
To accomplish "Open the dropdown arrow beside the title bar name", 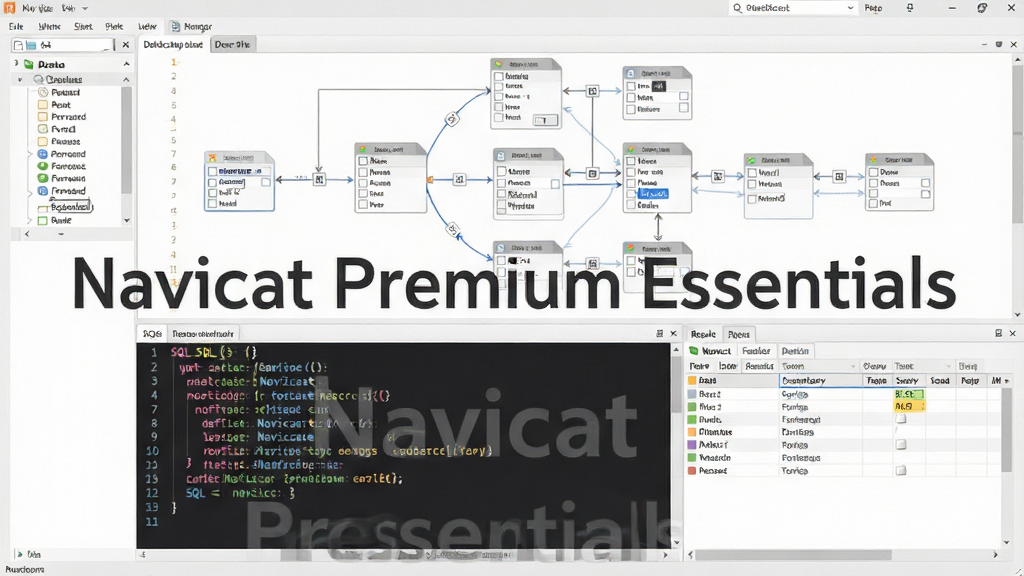I will (x=85, y=8).
